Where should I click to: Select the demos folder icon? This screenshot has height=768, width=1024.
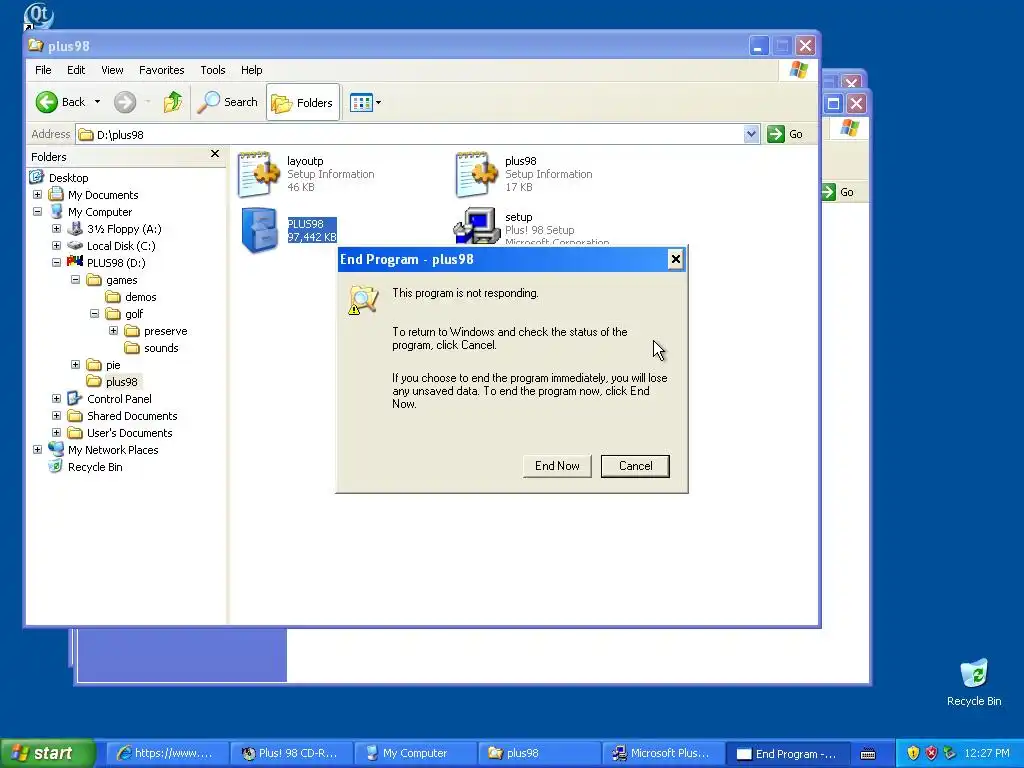(113, 296)
